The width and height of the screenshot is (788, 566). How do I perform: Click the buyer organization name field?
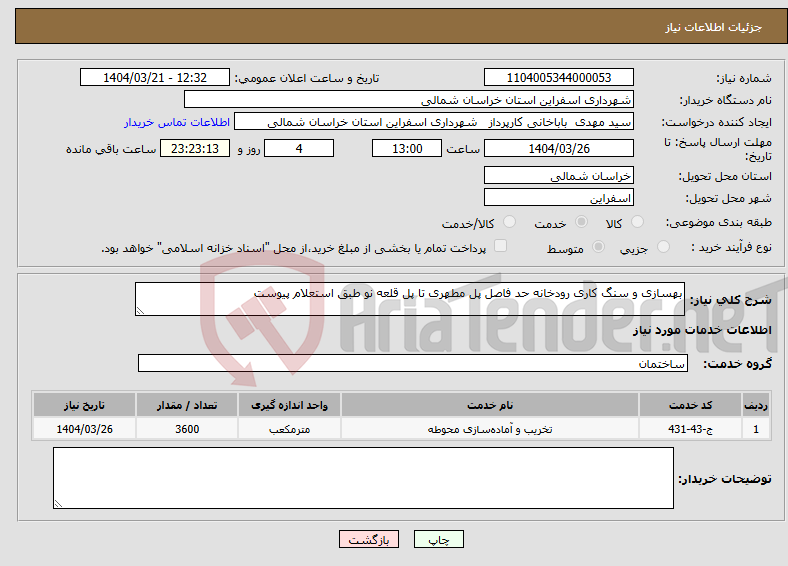click(409, 100)
